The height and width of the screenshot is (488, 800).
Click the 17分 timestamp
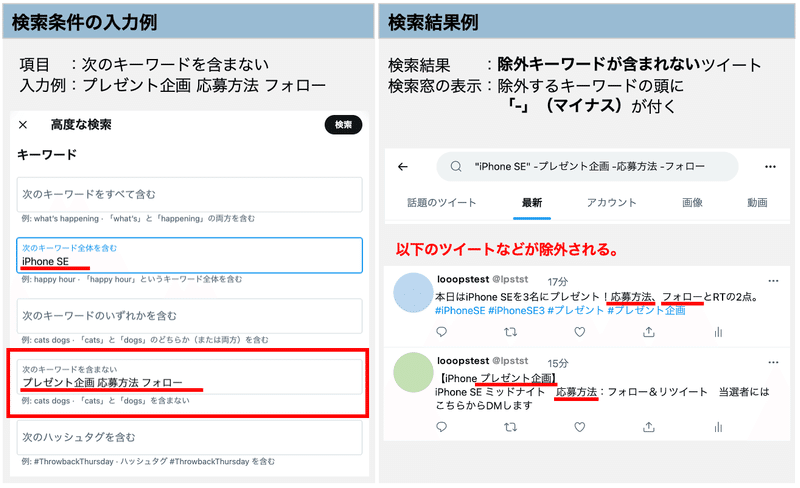coord(558,281)
